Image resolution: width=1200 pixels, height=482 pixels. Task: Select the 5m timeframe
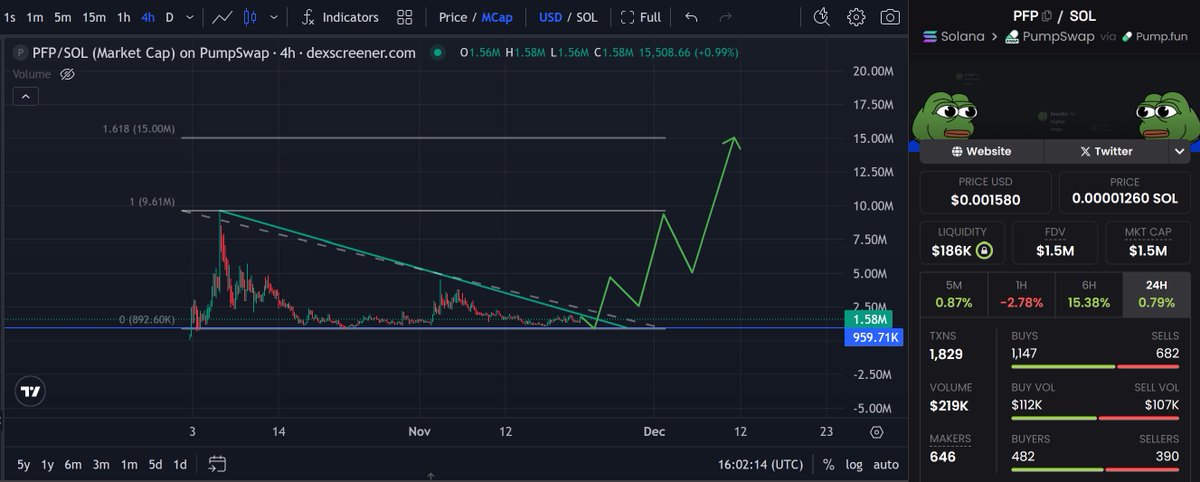pyautogui.click(x=63, y=17)
